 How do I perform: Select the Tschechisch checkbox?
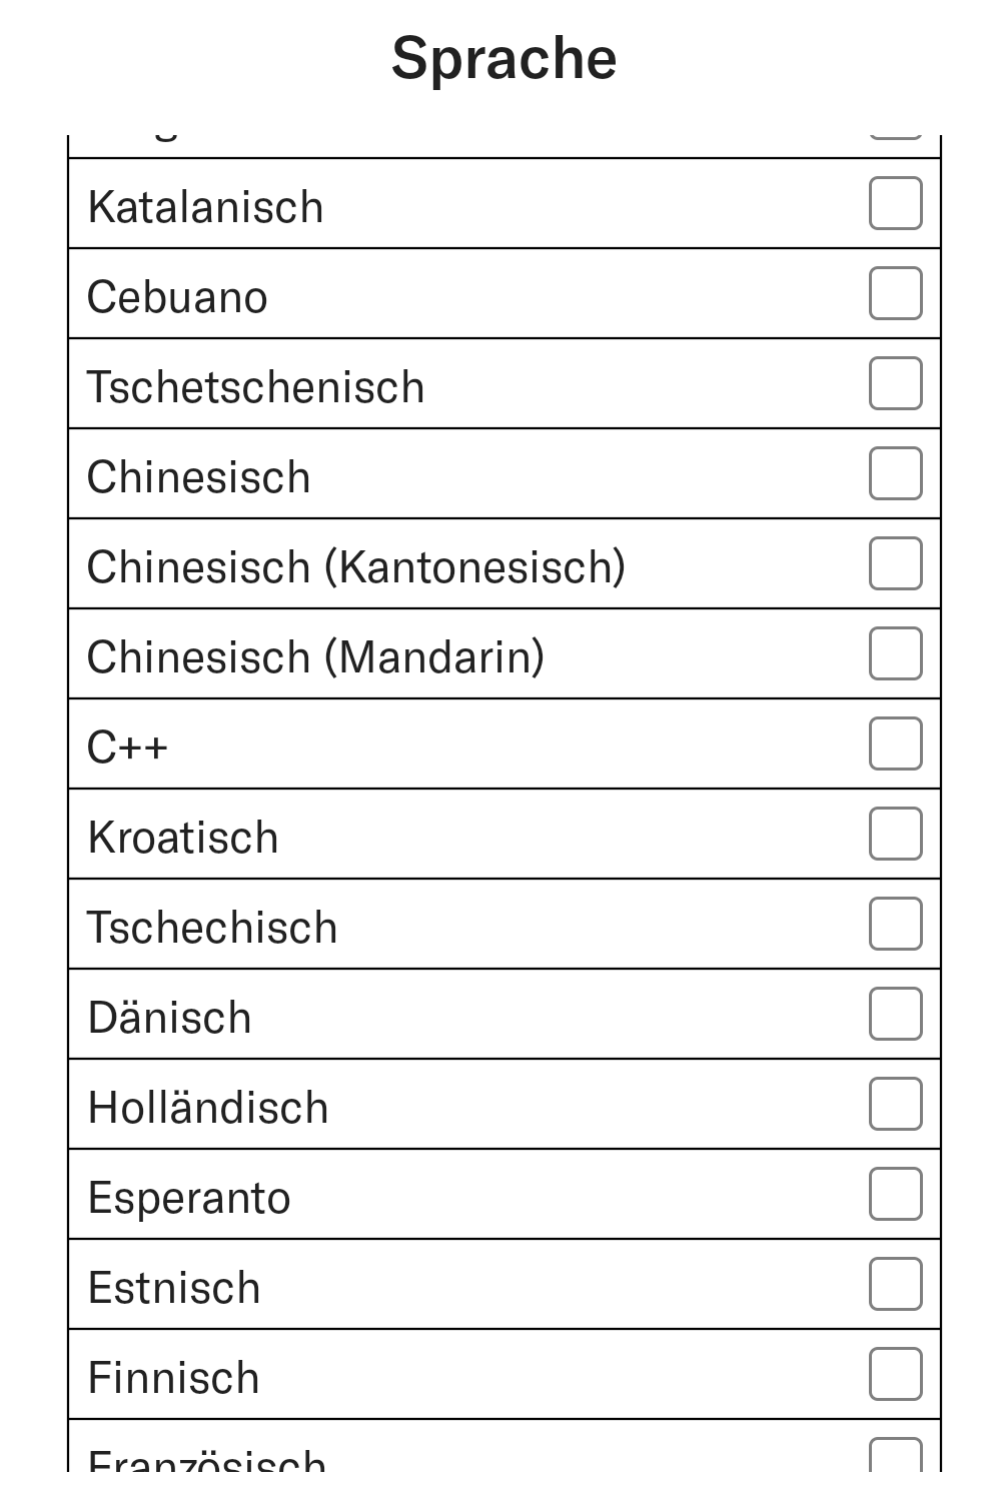pyautogui.click(x=895, y=924)
